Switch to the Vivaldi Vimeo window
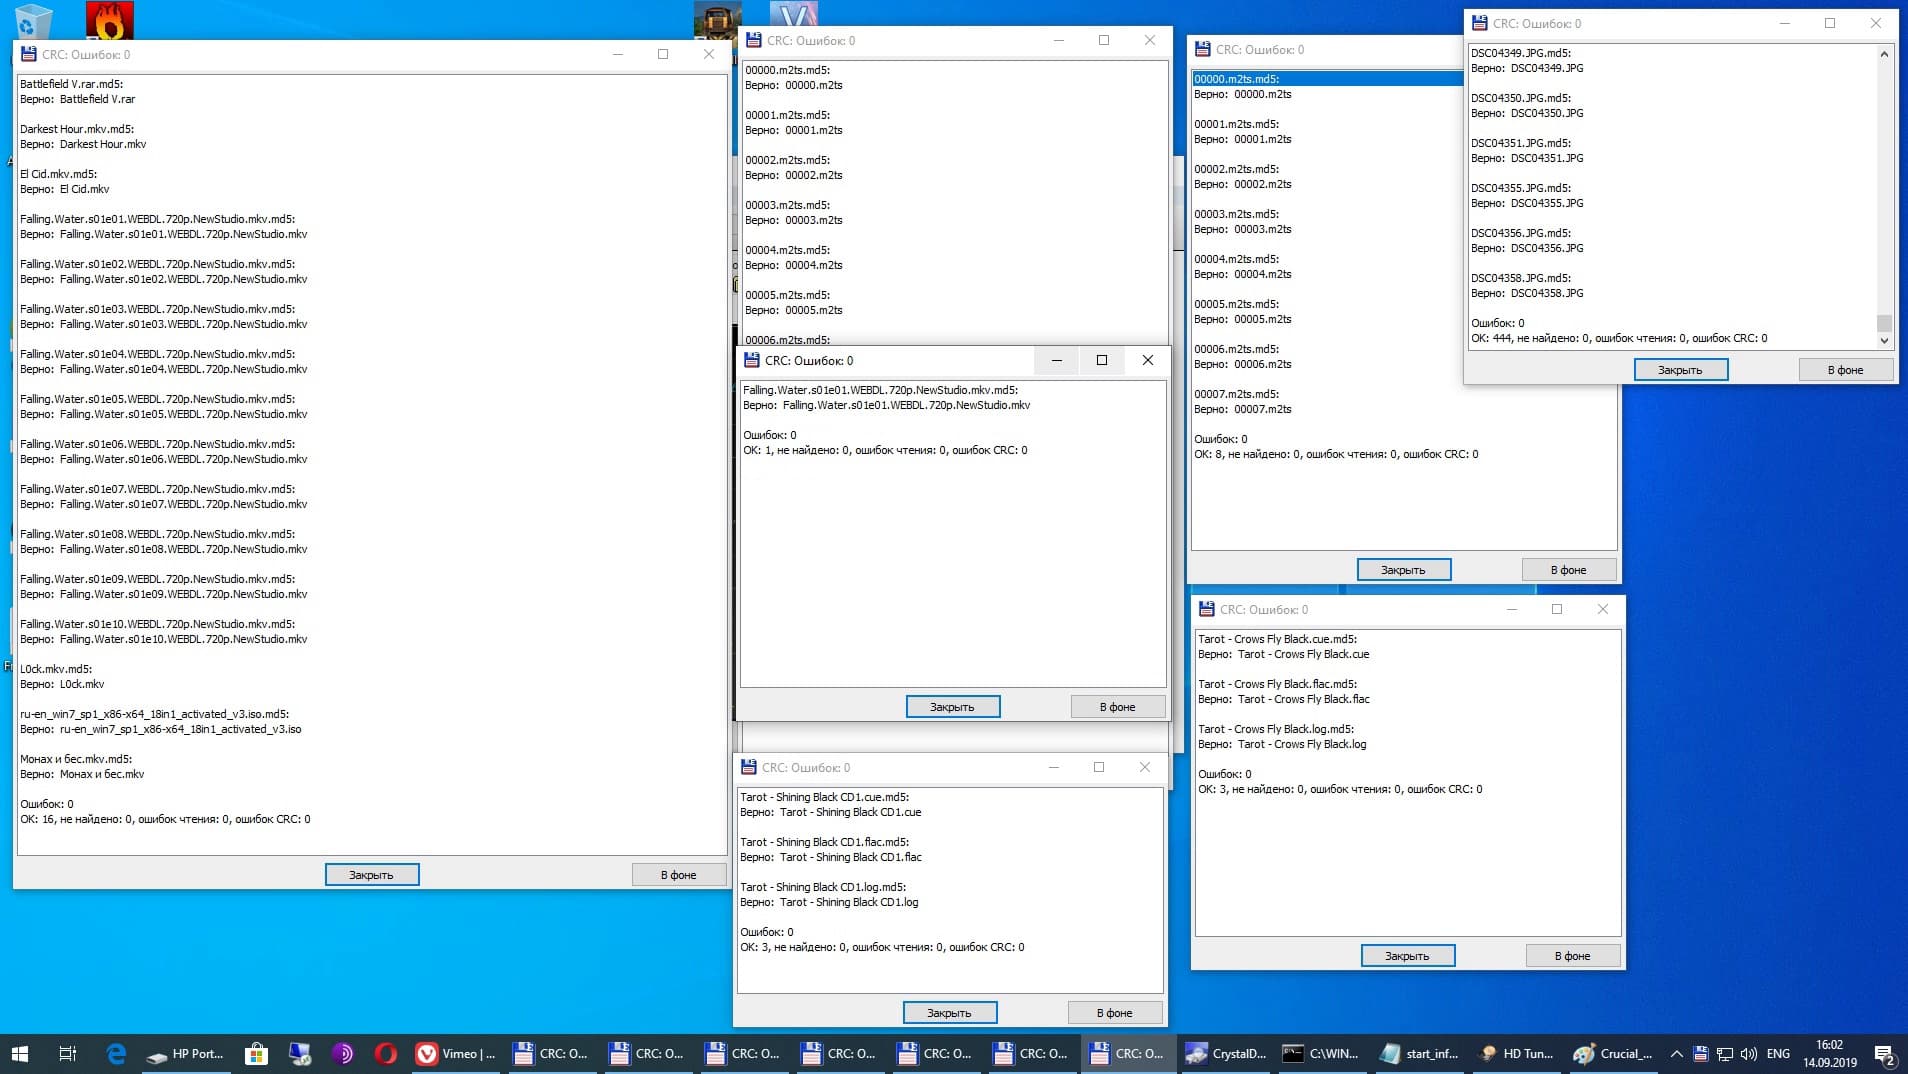 pyautogui.click(x=456, y=1053)
